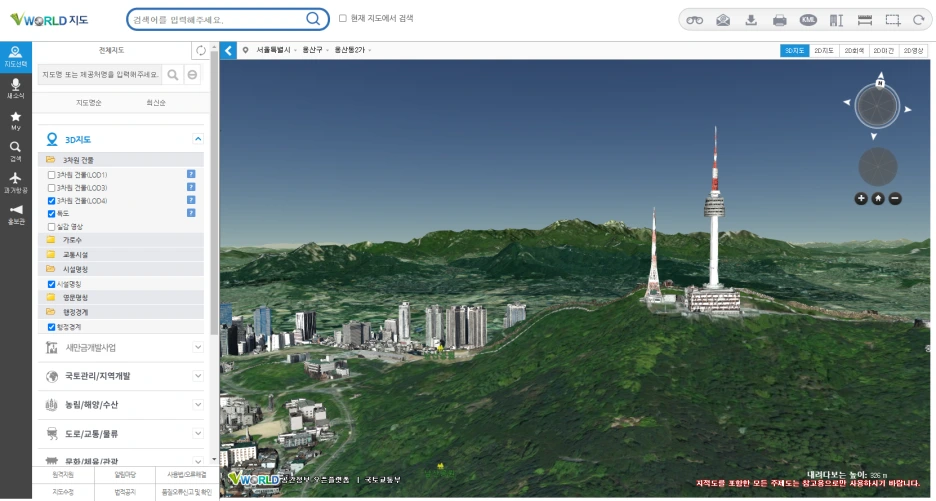Viewport: 936px width, 501px height.
Task: Uncheck the 행정경계 layer checkbox
Action: [x=51, y=327]
